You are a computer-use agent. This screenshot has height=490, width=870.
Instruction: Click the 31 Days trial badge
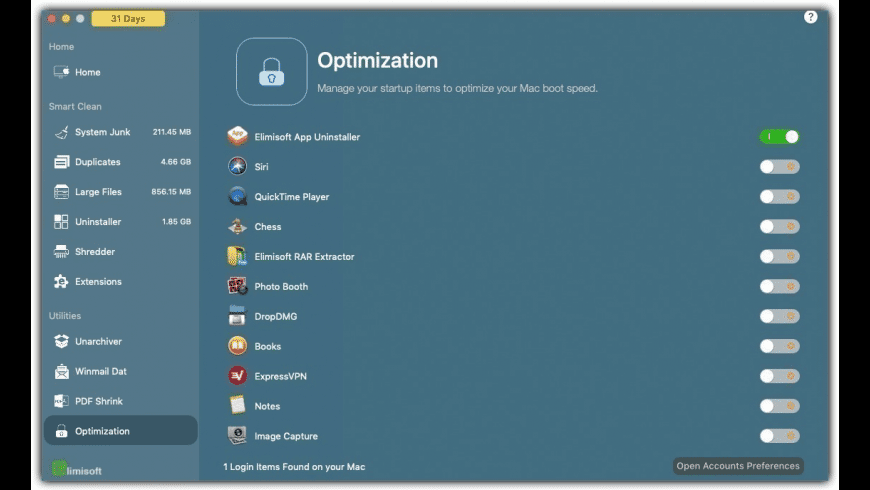coord(128,18)
